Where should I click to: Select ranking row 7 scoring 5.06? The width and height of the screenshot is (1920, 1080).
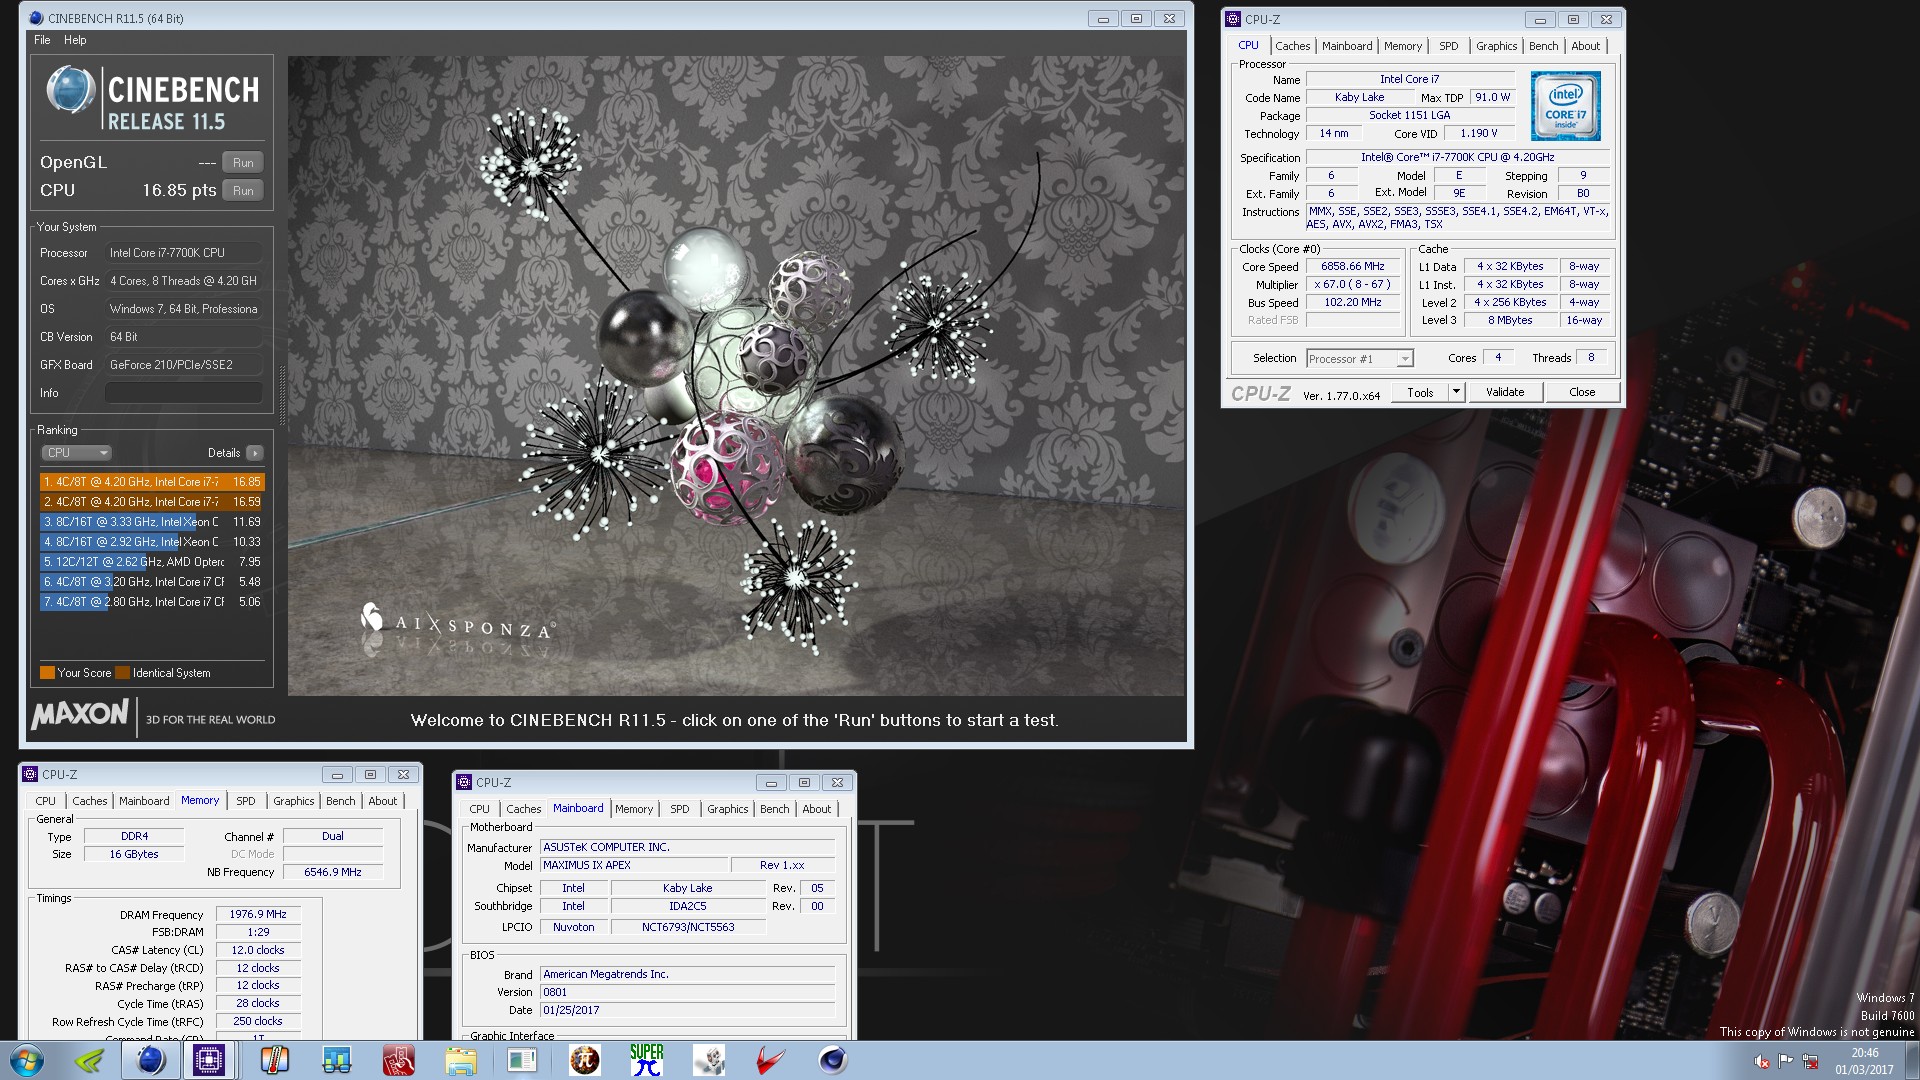[x=152, y=602]
